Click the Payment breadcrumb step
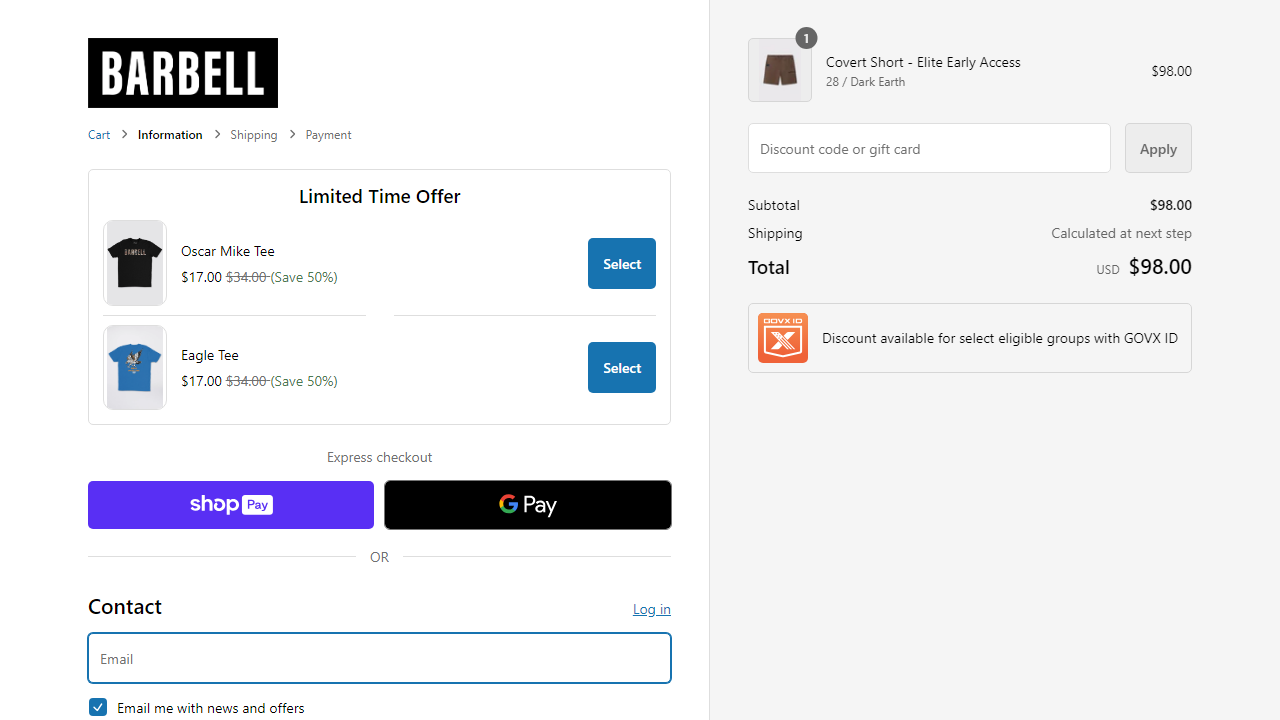The width and height of the screenshot is (1280, 720). [x=328, y=134]
